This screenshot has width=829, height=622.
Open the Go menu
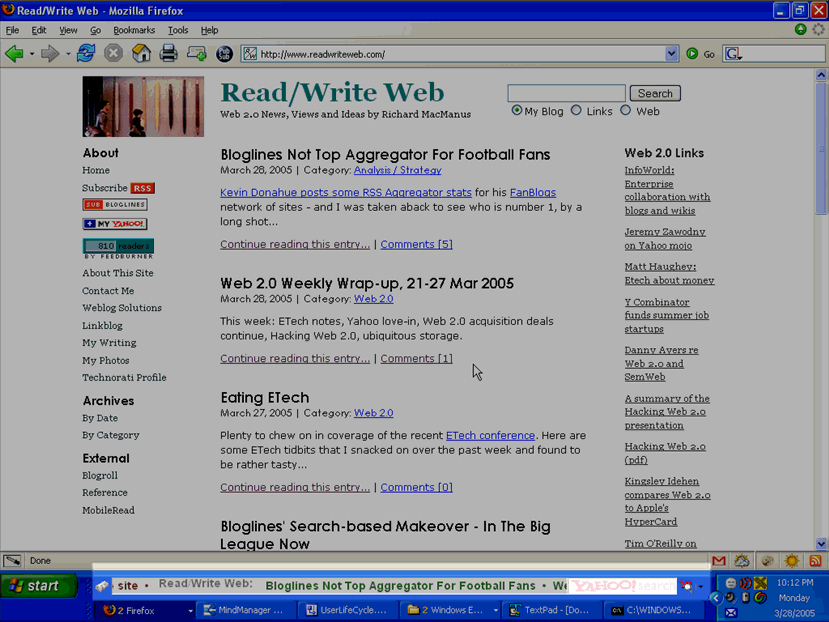coord(95,30)
